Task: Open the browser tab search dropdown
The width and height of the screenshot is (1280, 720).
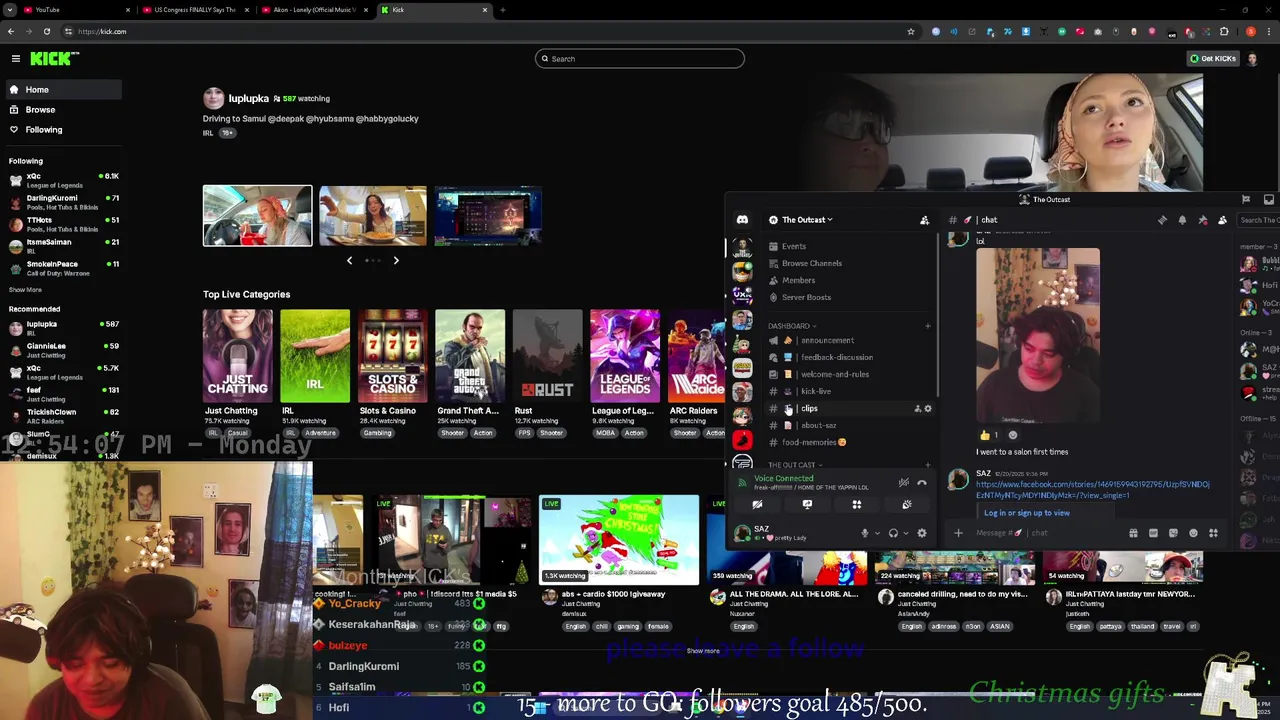Action: [9, 10]
